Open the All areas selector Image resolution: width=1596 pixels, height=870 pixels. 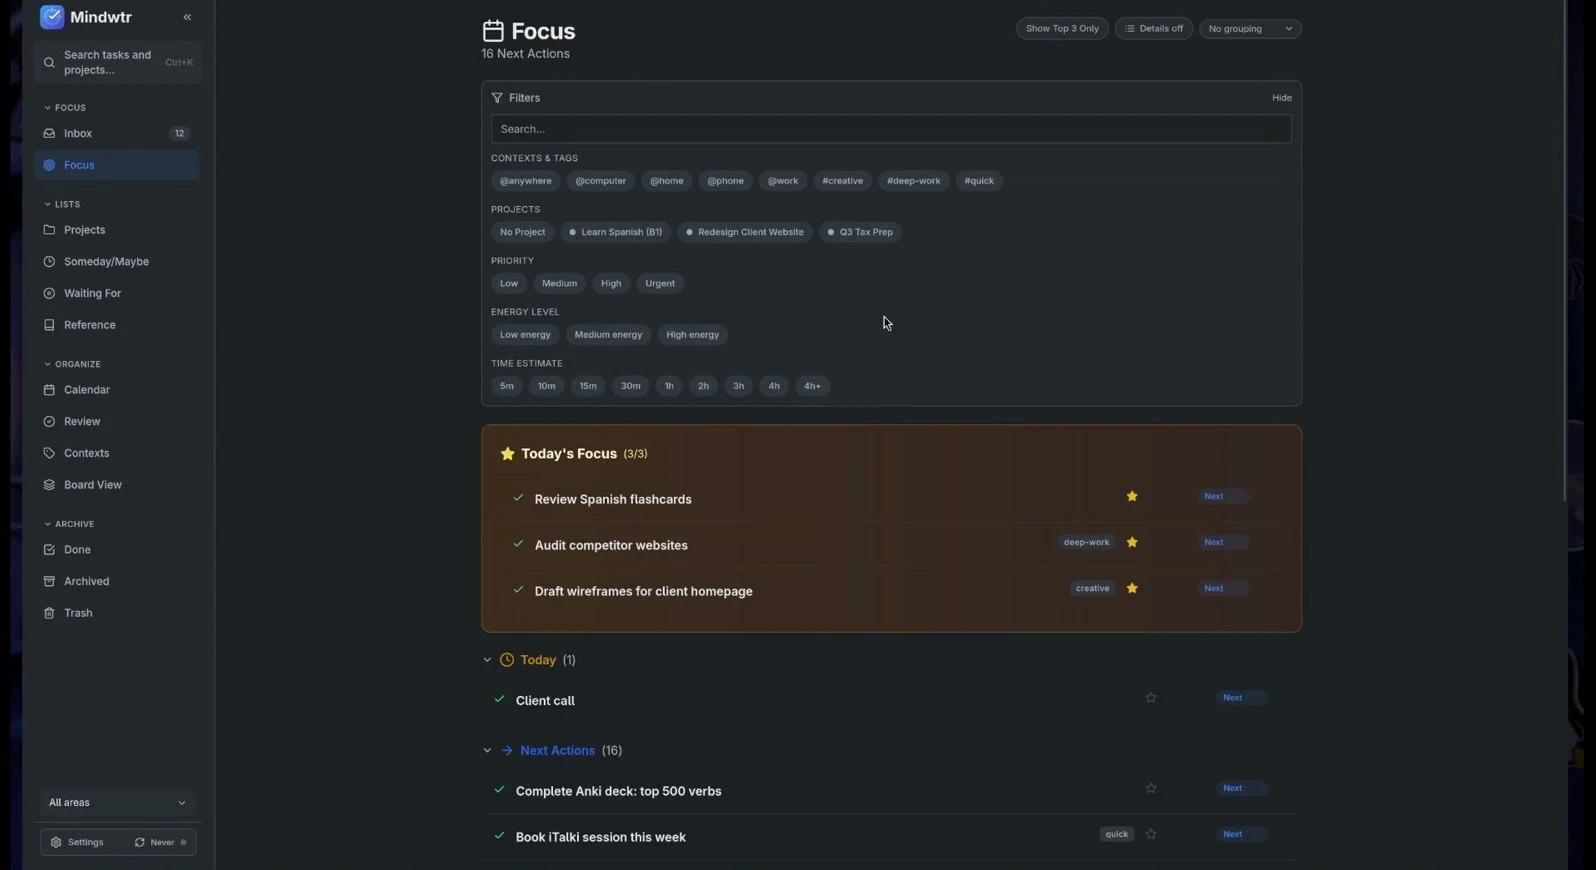[117, 802]
